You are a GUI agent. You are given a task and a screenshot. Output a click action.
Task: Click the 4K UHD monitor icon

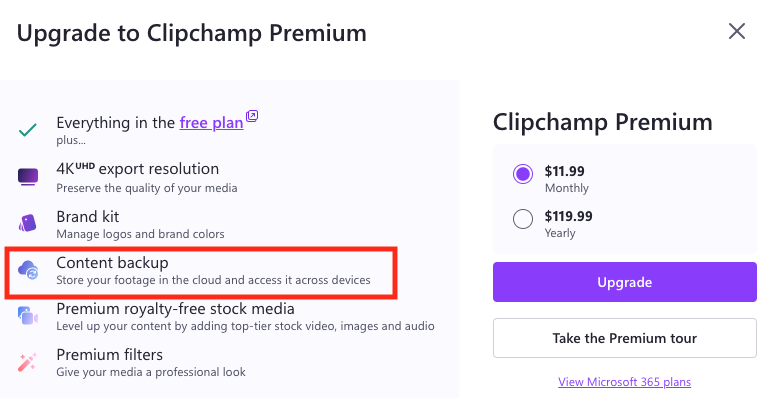[28, 177]
